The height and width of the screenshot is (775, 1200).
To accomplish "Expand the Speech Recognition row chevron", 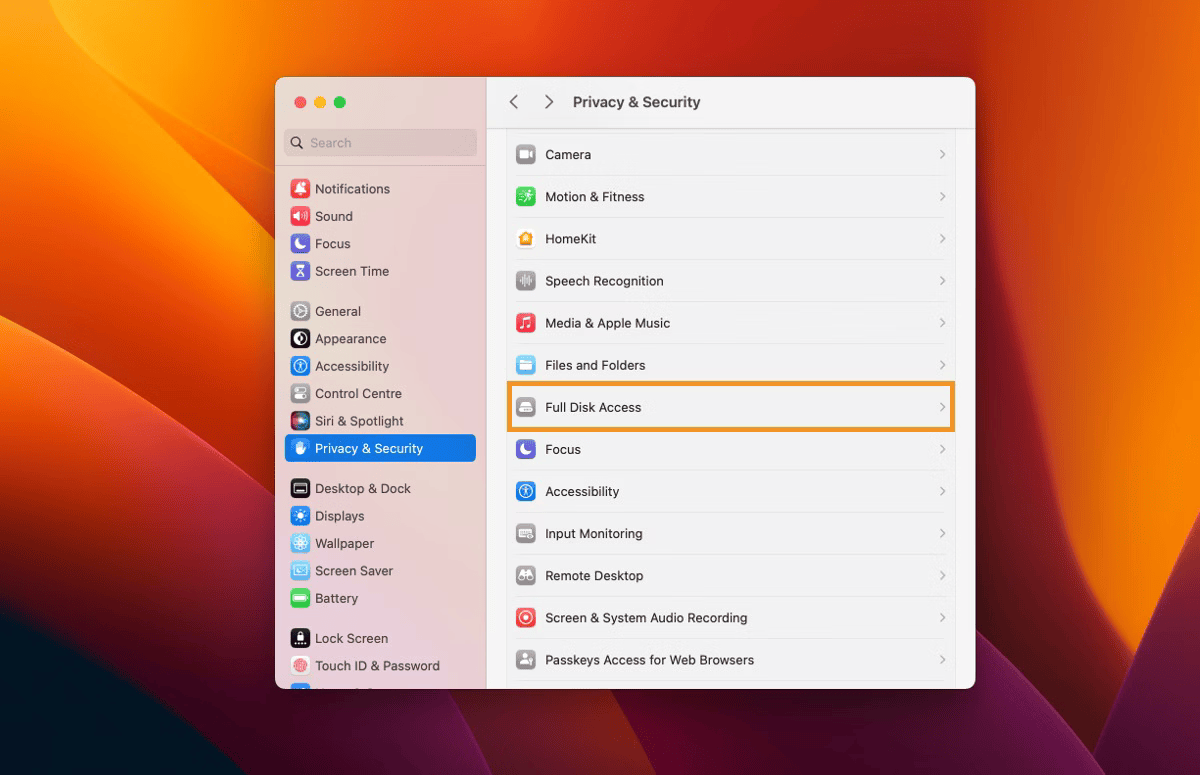I will [942, 281].
